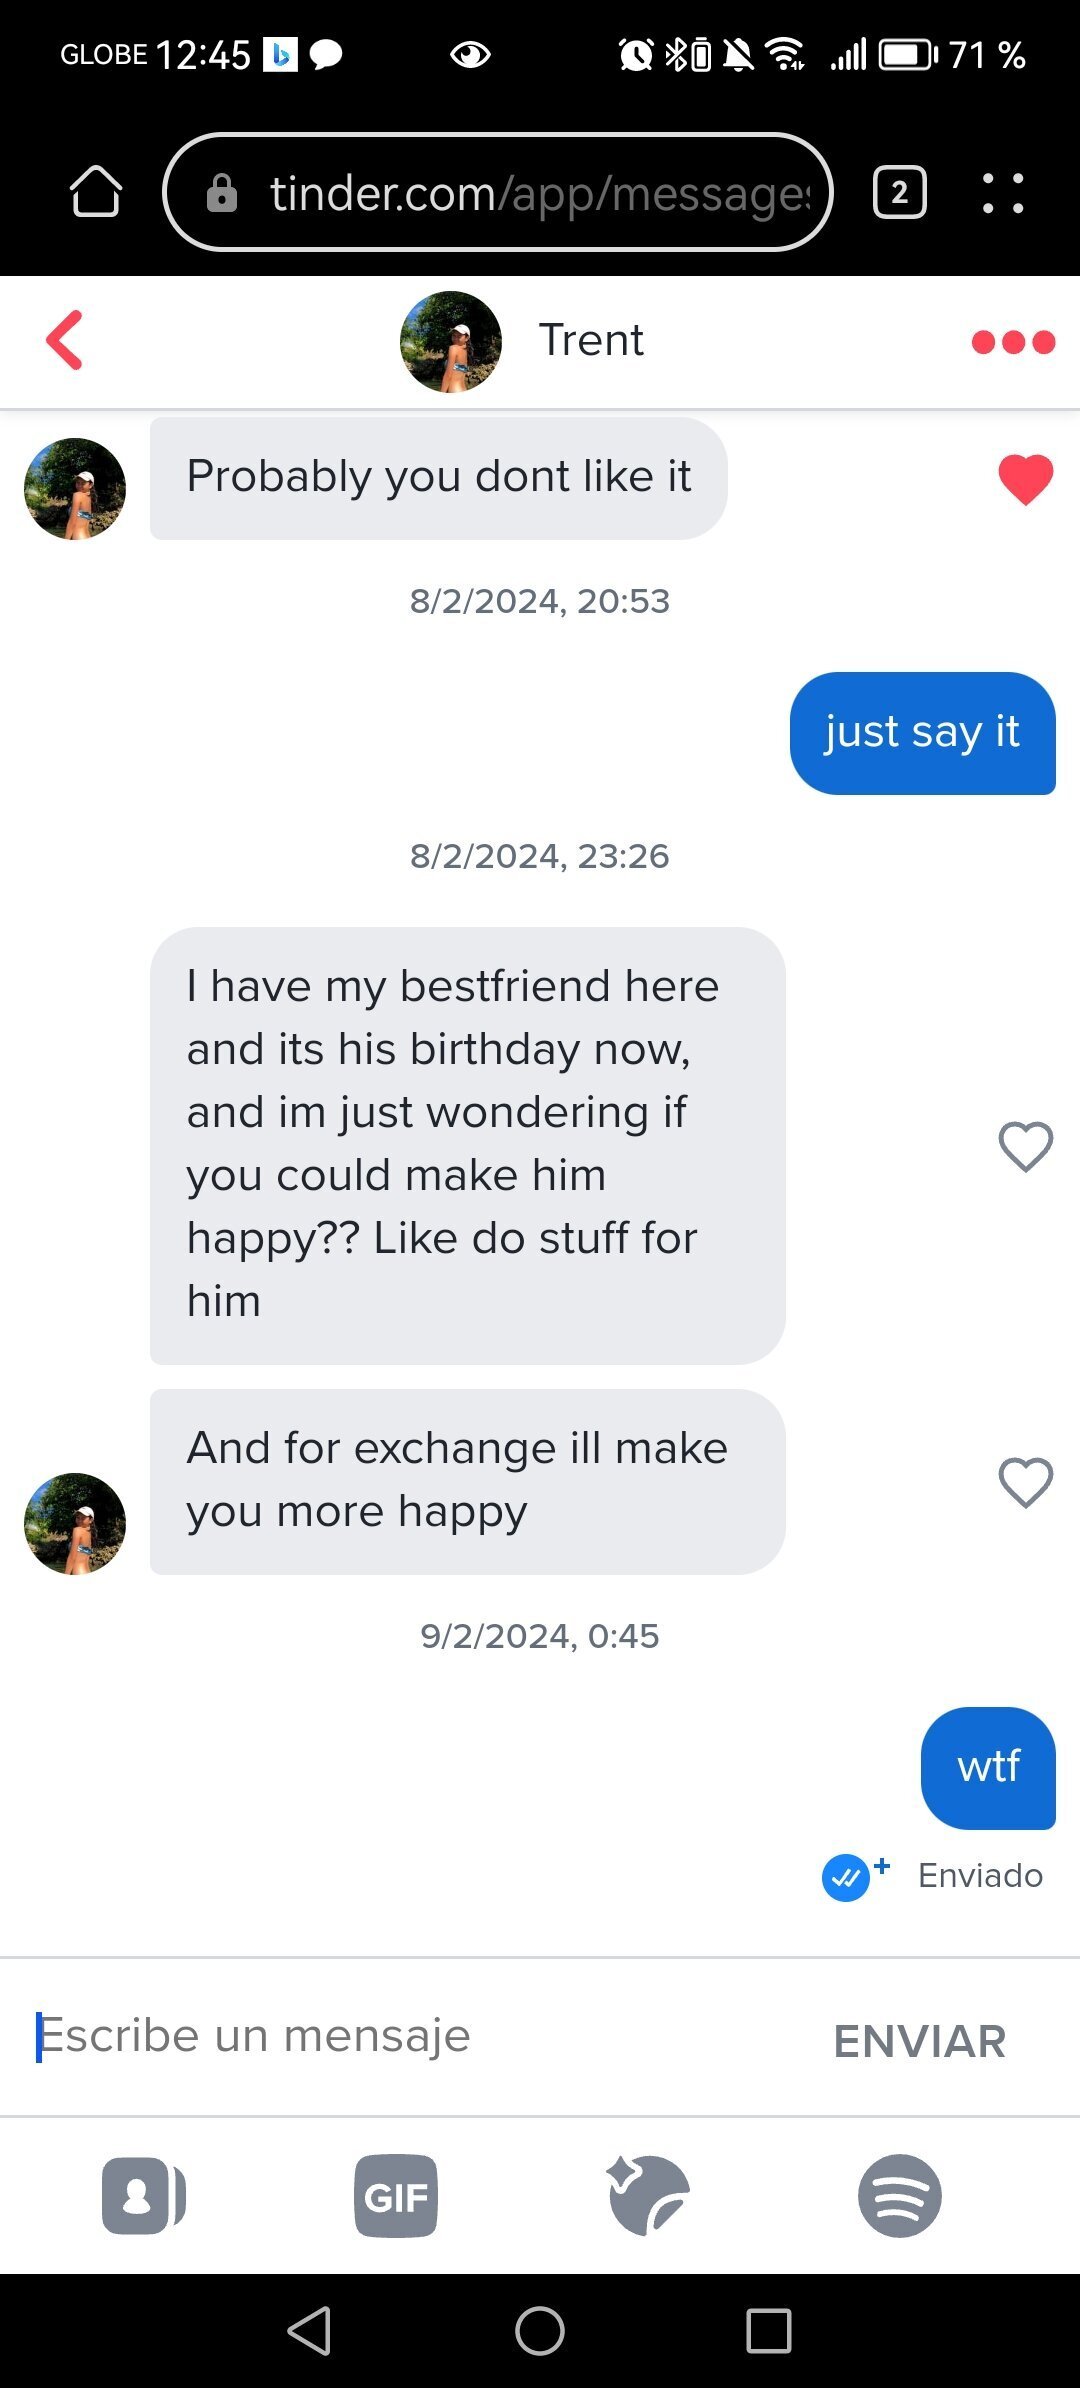Tap the Android back navigation button
1080x2388 pixels.
309,2330
